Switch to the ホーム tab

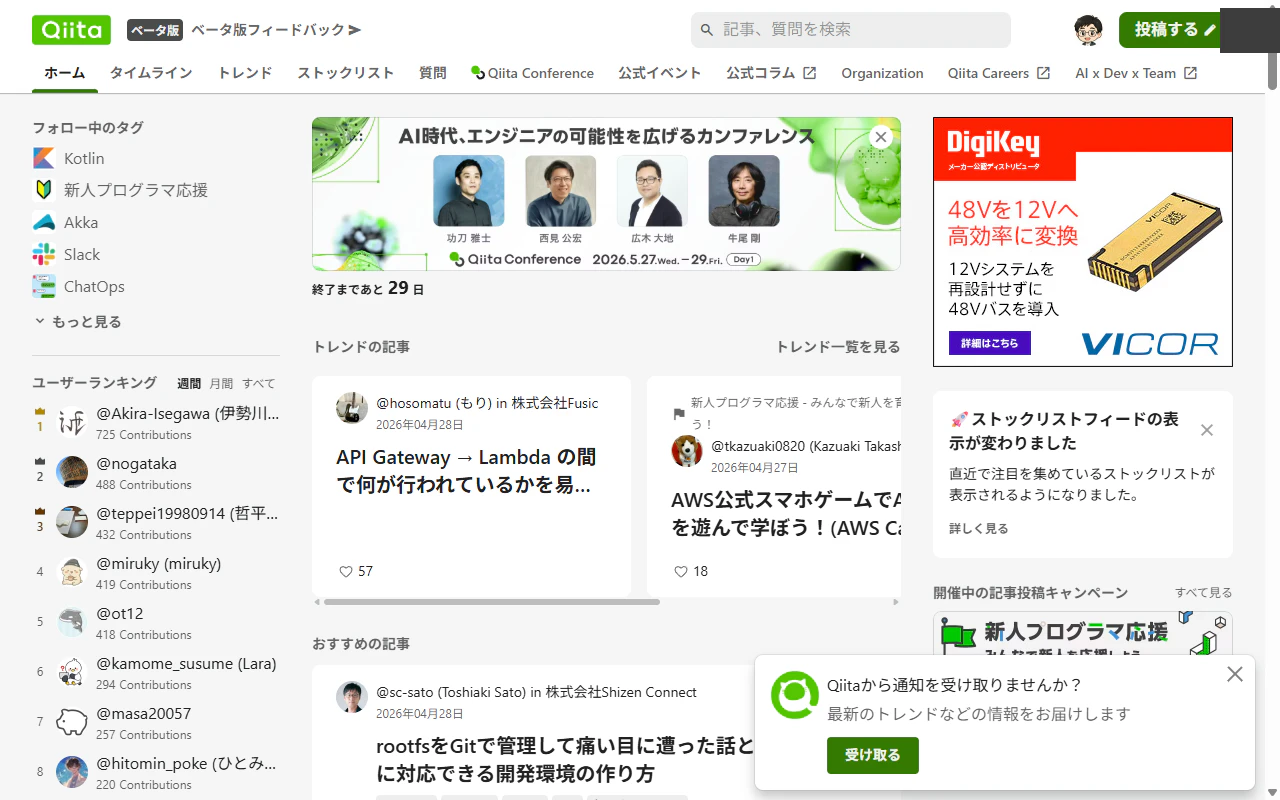(65, 73)
